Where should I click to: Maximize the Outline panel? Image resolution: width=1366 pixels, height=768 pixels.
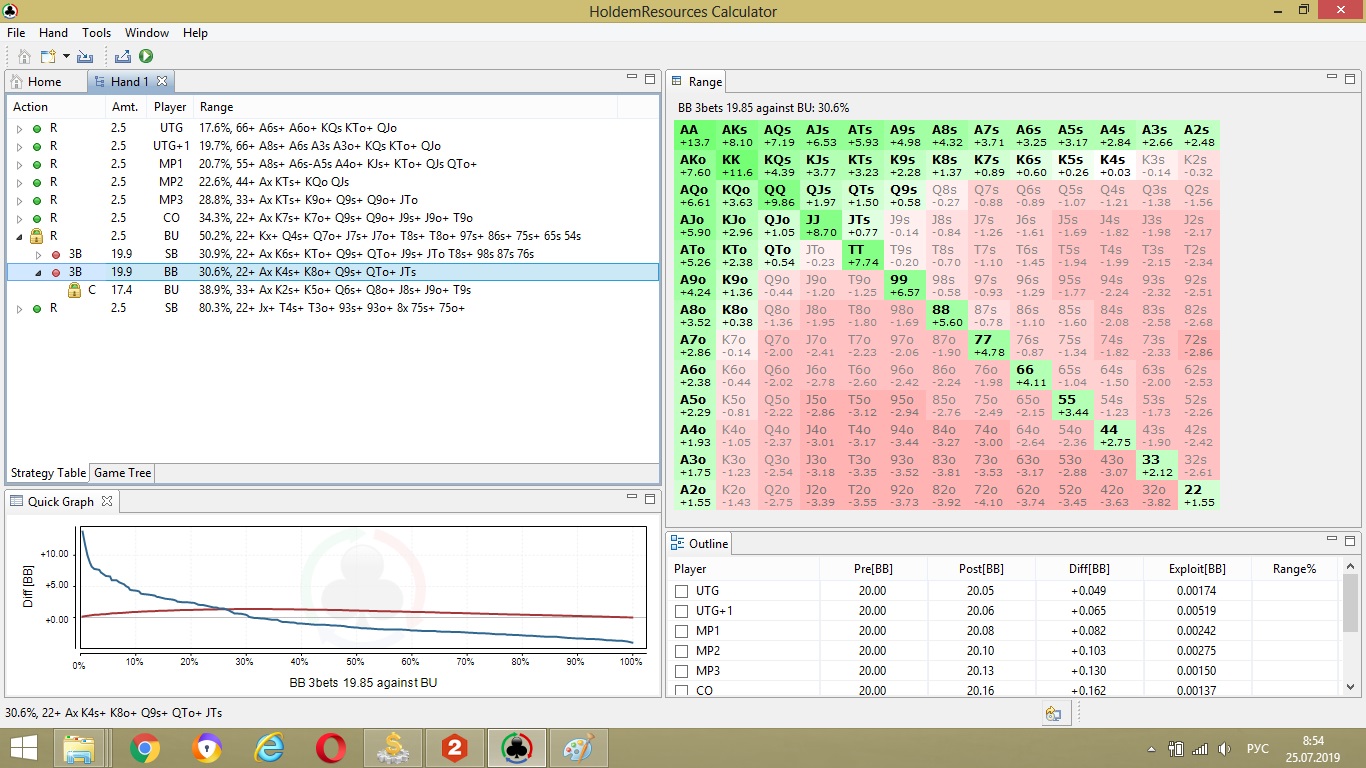coord(1350,540)
